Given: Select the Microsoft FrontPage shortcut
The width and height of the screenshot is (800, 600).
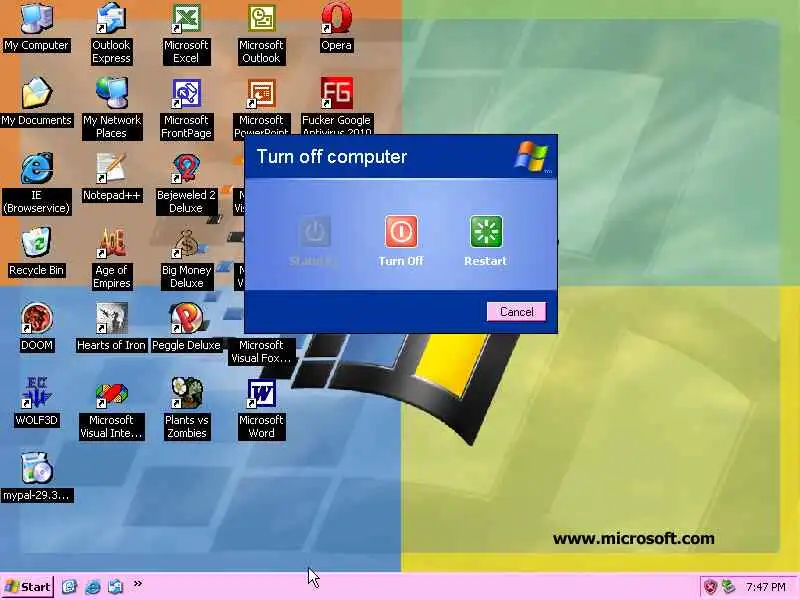Looking at the screenshot, I should pos(186,93).
